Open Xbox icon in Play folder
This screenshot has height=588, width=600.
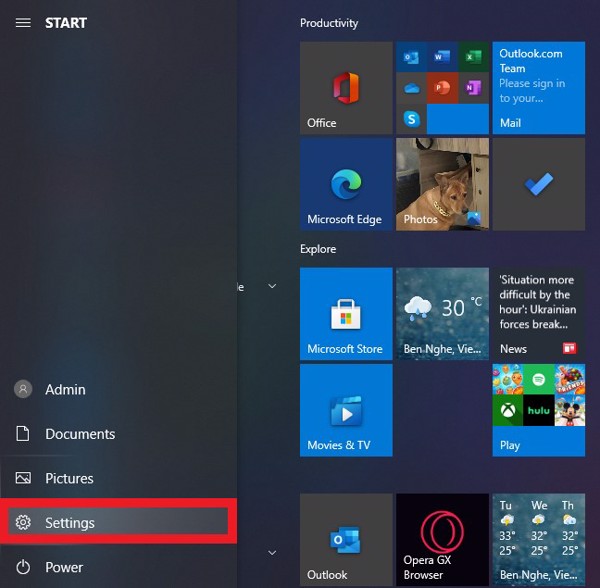508,410
